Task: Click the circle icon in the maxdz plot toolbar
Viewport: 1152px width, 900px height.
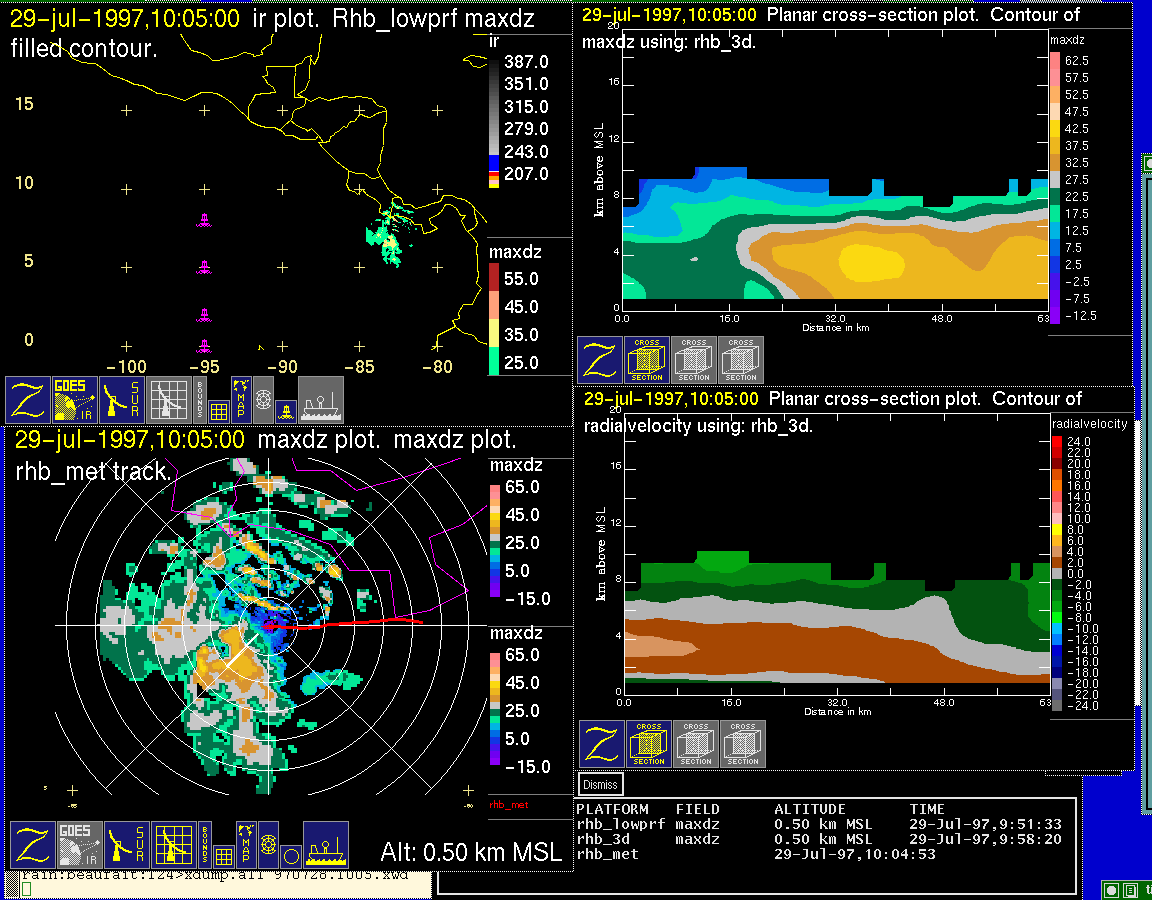Action: click(290, 856)
